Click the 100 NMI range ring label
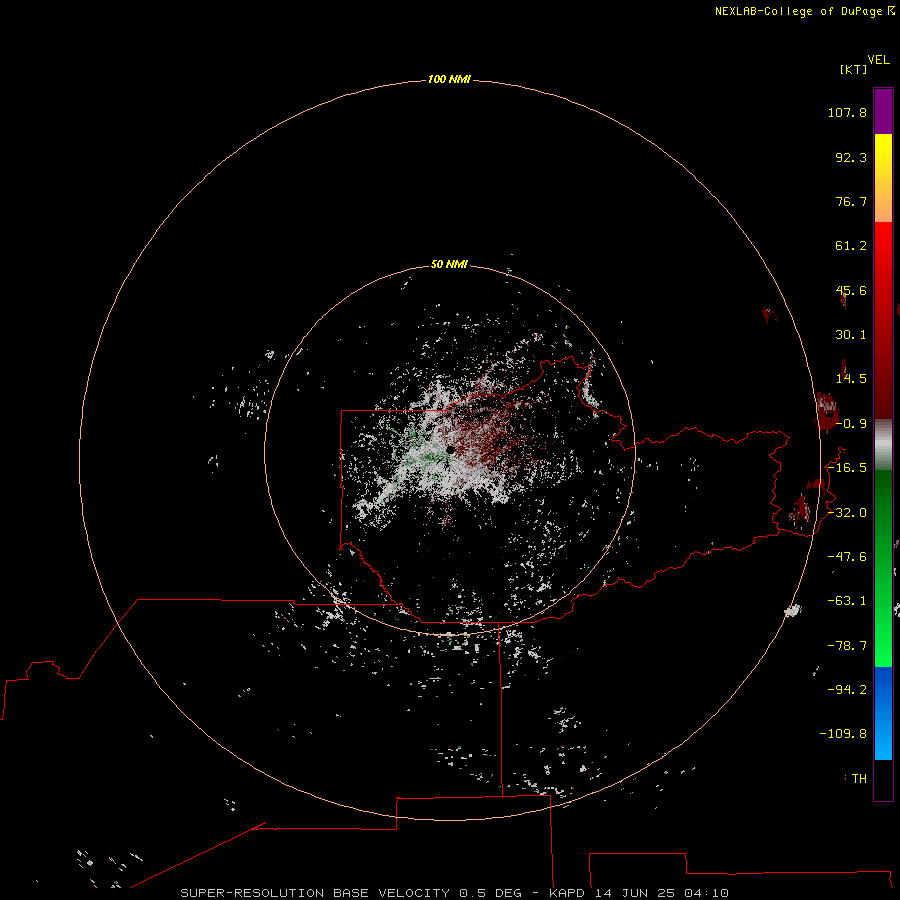Image resolution: width=900 pixels, height=900 pixels. click(x=449, y=79)
